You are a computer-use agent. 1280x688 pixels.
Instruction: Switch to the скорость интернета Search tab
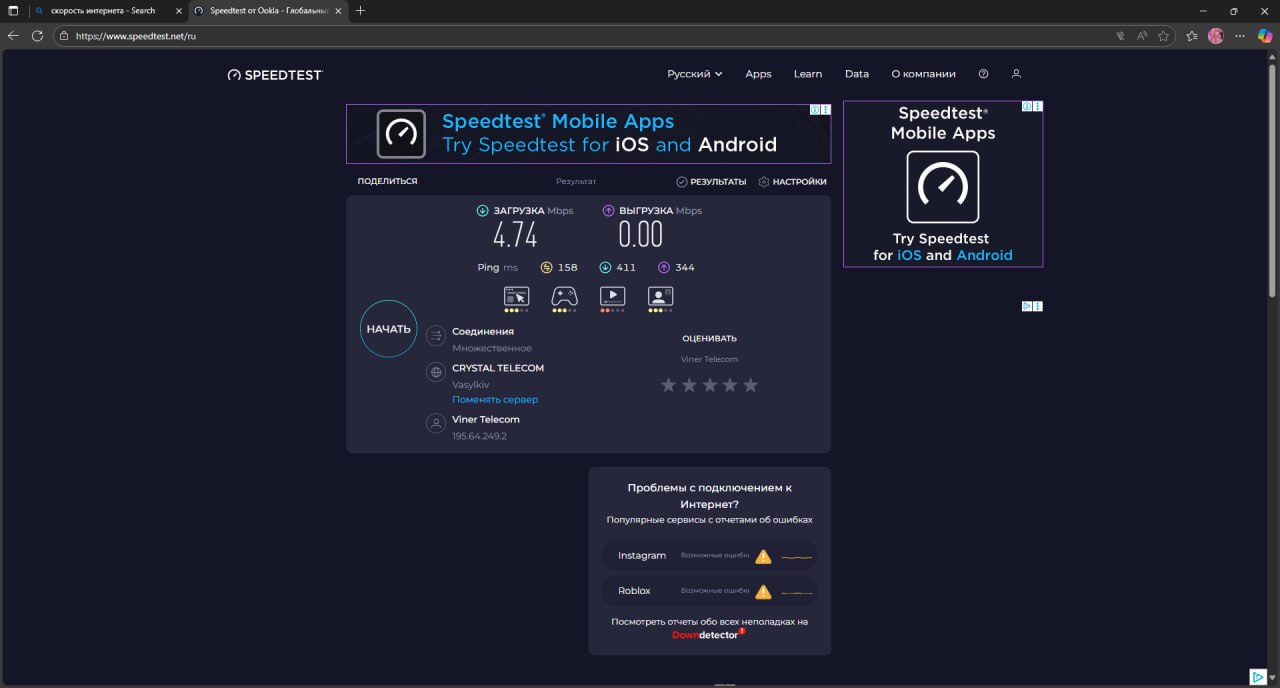[103, 11]
